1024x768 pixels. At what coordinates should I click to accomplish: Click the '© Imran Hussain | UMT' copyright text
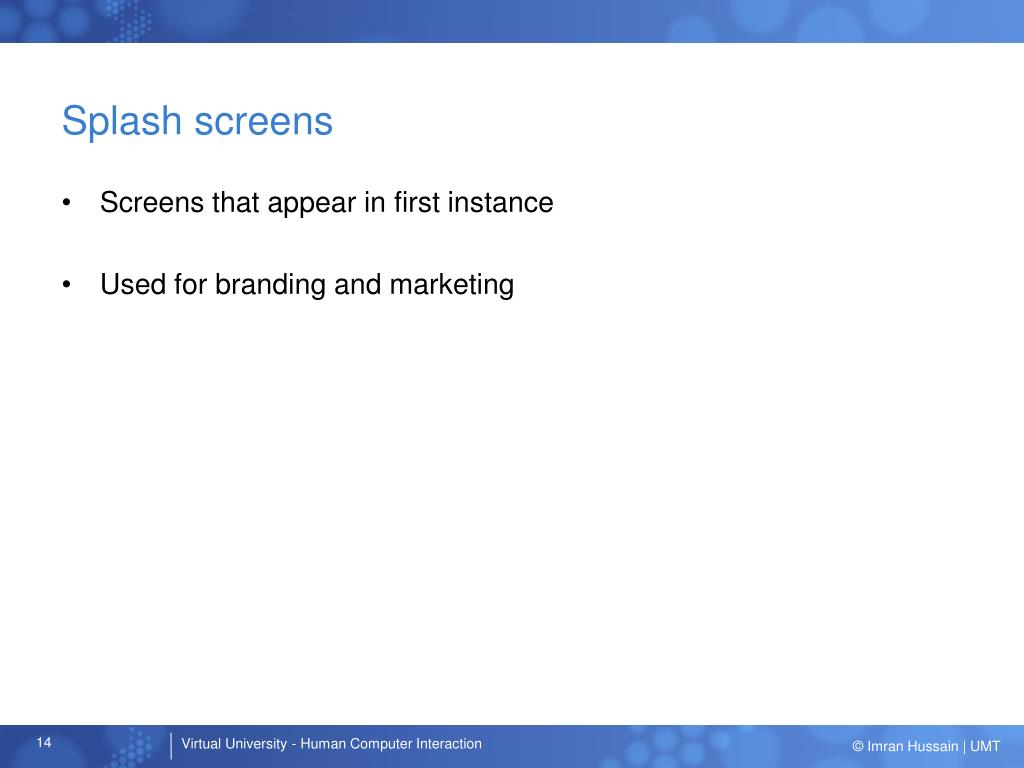point(926,746)
